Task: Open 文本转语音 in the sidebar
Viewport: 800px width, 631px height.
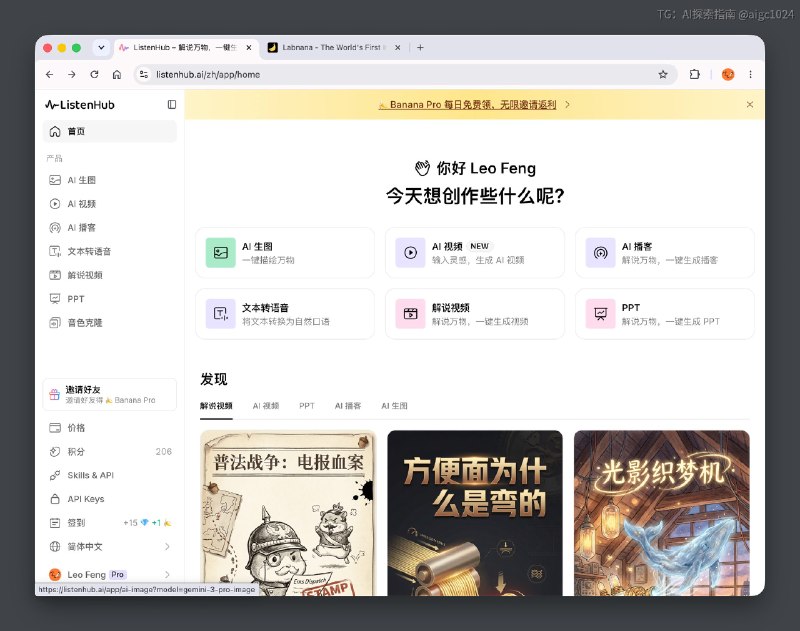Action: (110, 251)
